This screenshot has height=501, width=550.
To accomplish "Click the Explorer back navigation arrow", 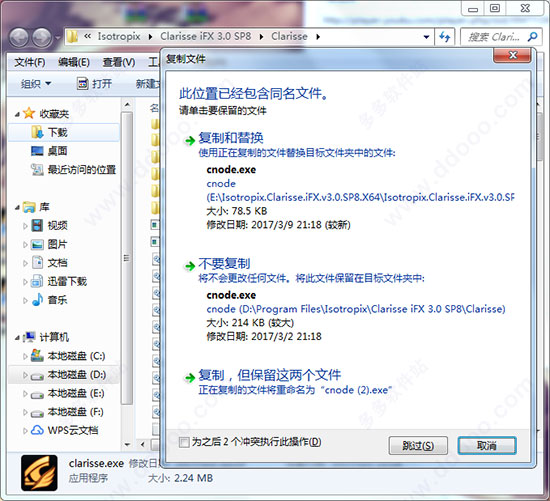I will tap(19, 37).
